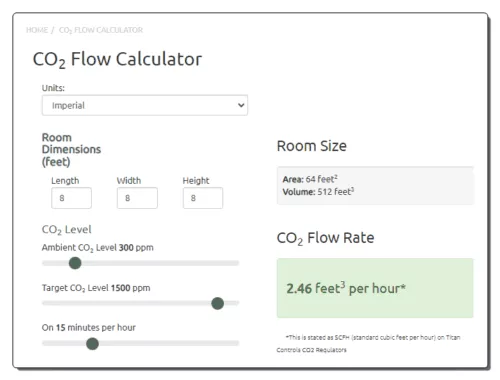
Task: Click the Ambient CO2 Level slider handle
Action: point(75,263)
